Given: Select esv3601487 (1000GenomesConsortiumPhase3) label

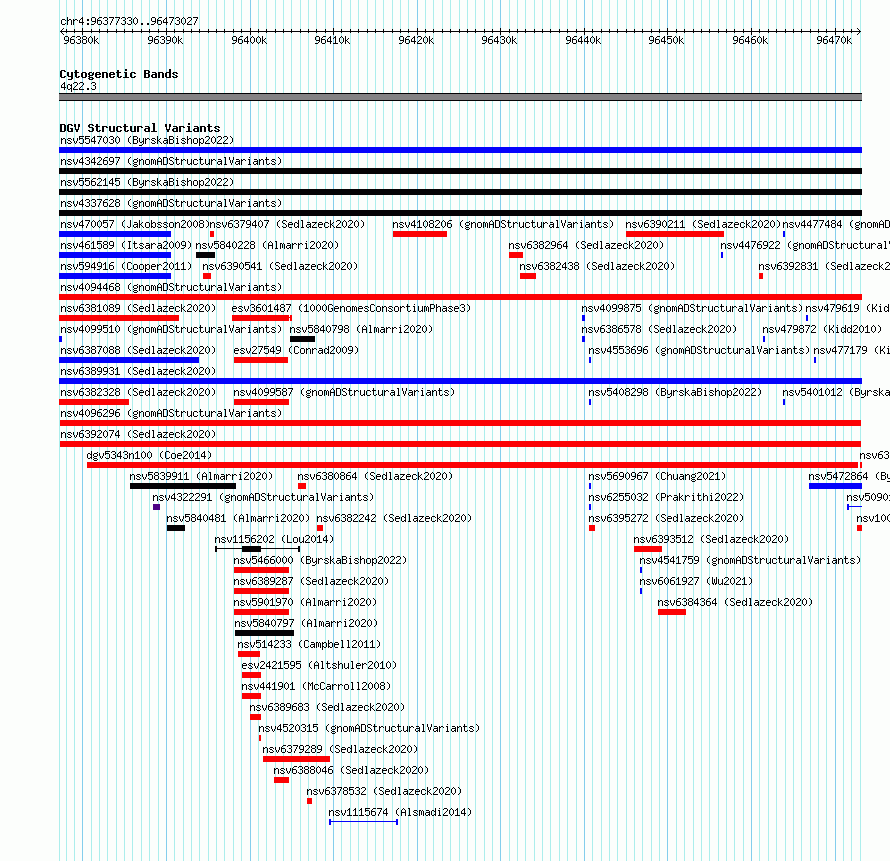Looking at the screenshot, I should (351, 308).
